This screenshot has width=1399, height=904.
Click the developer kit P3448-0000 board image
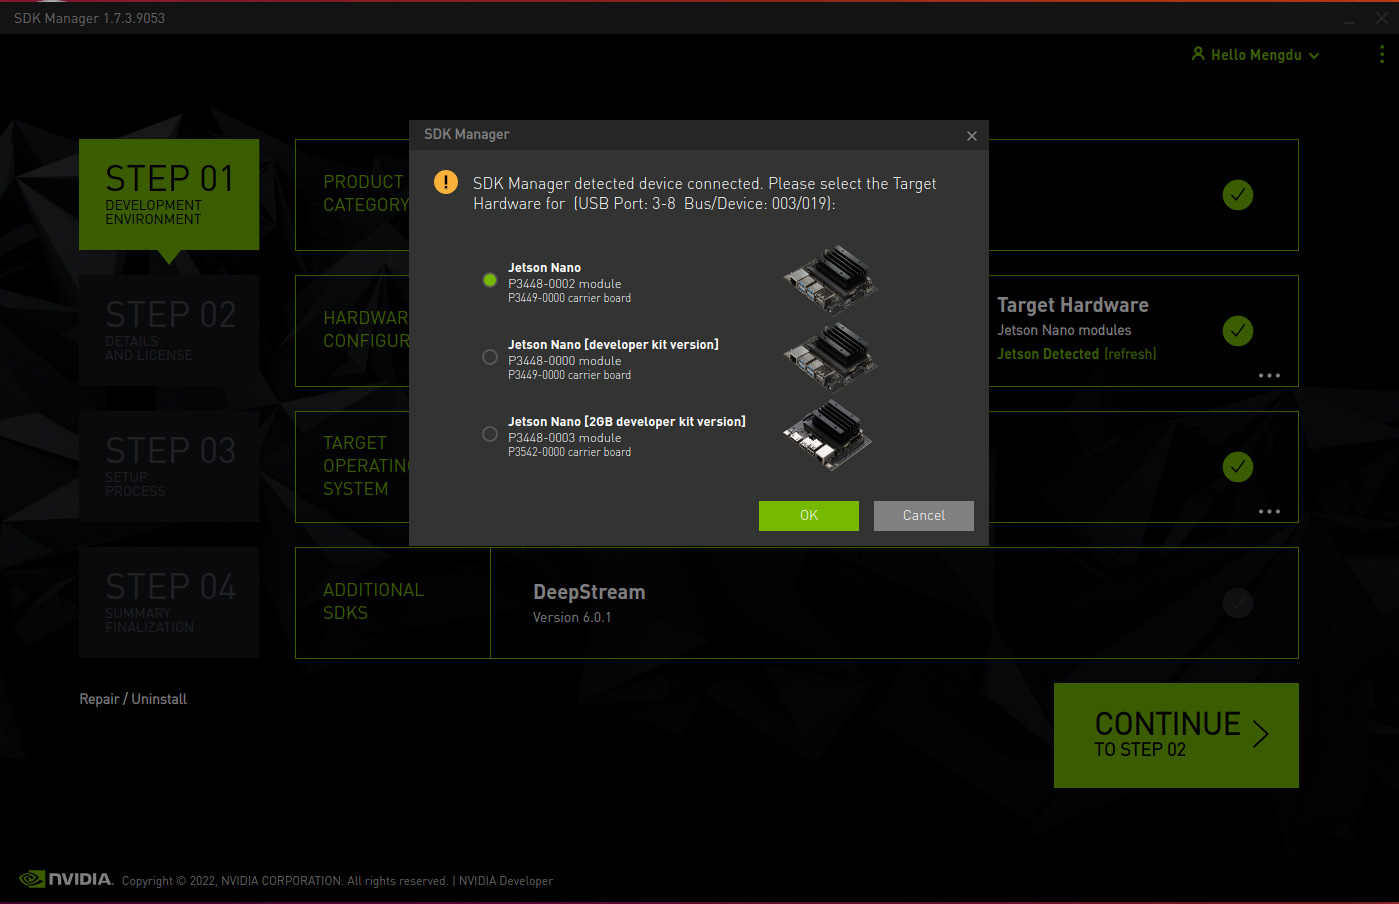pos(830,357)
